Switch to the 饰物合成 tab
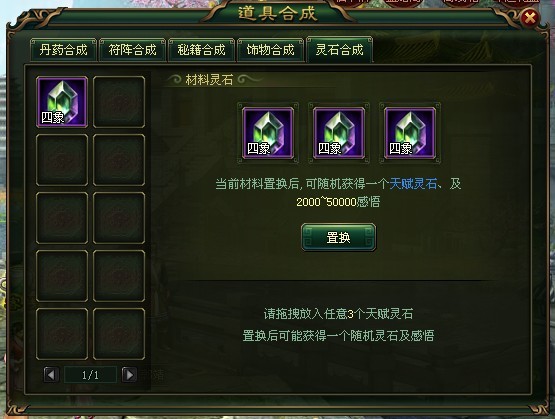Viewport: 555px width, 419px height. click(x=270, y=50)
